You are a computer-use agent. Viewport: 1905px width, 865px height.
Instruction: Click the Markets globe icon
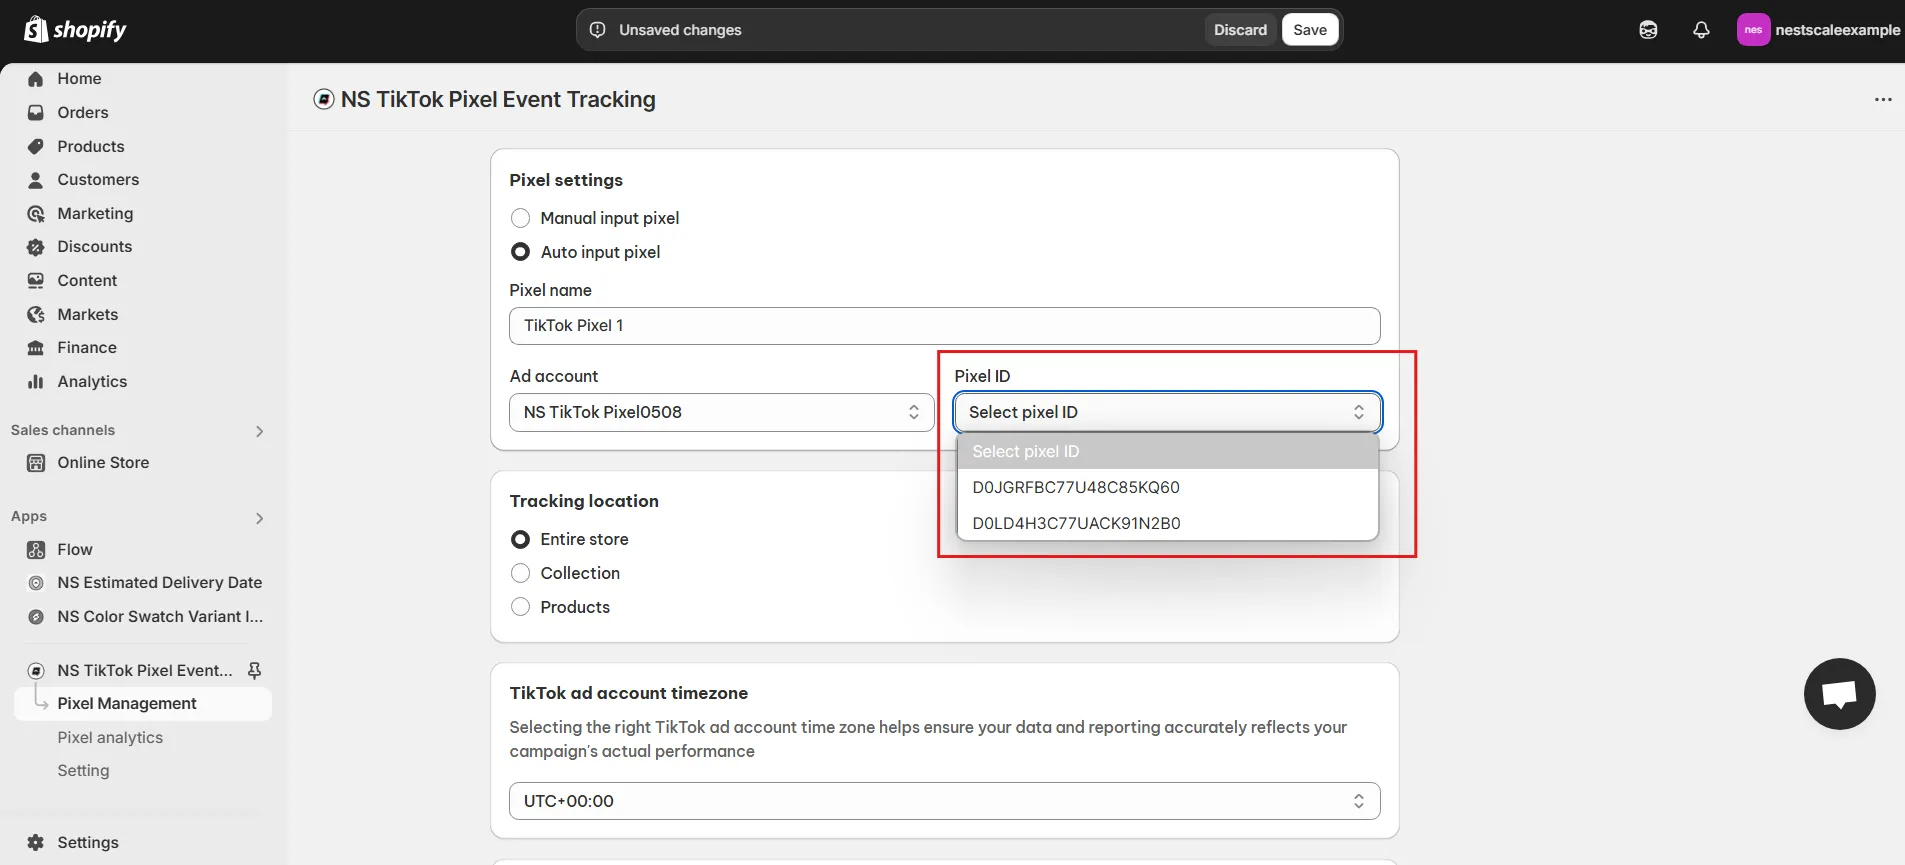pos(36,315)
